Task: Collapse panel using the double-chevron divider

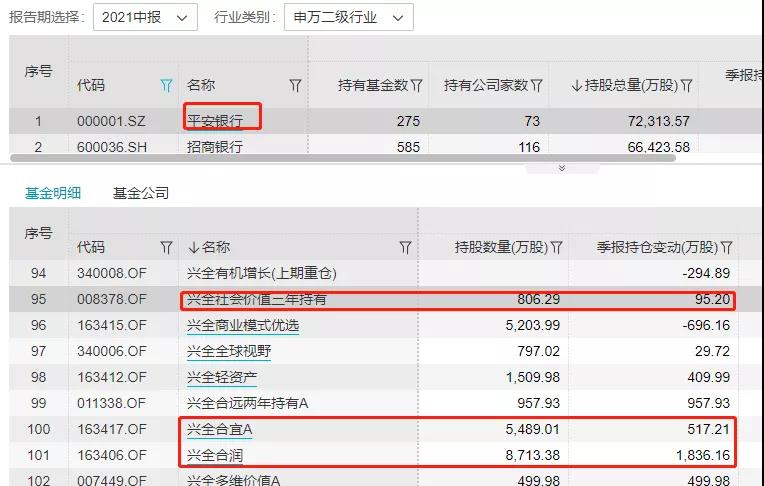Action: (562, 168)
